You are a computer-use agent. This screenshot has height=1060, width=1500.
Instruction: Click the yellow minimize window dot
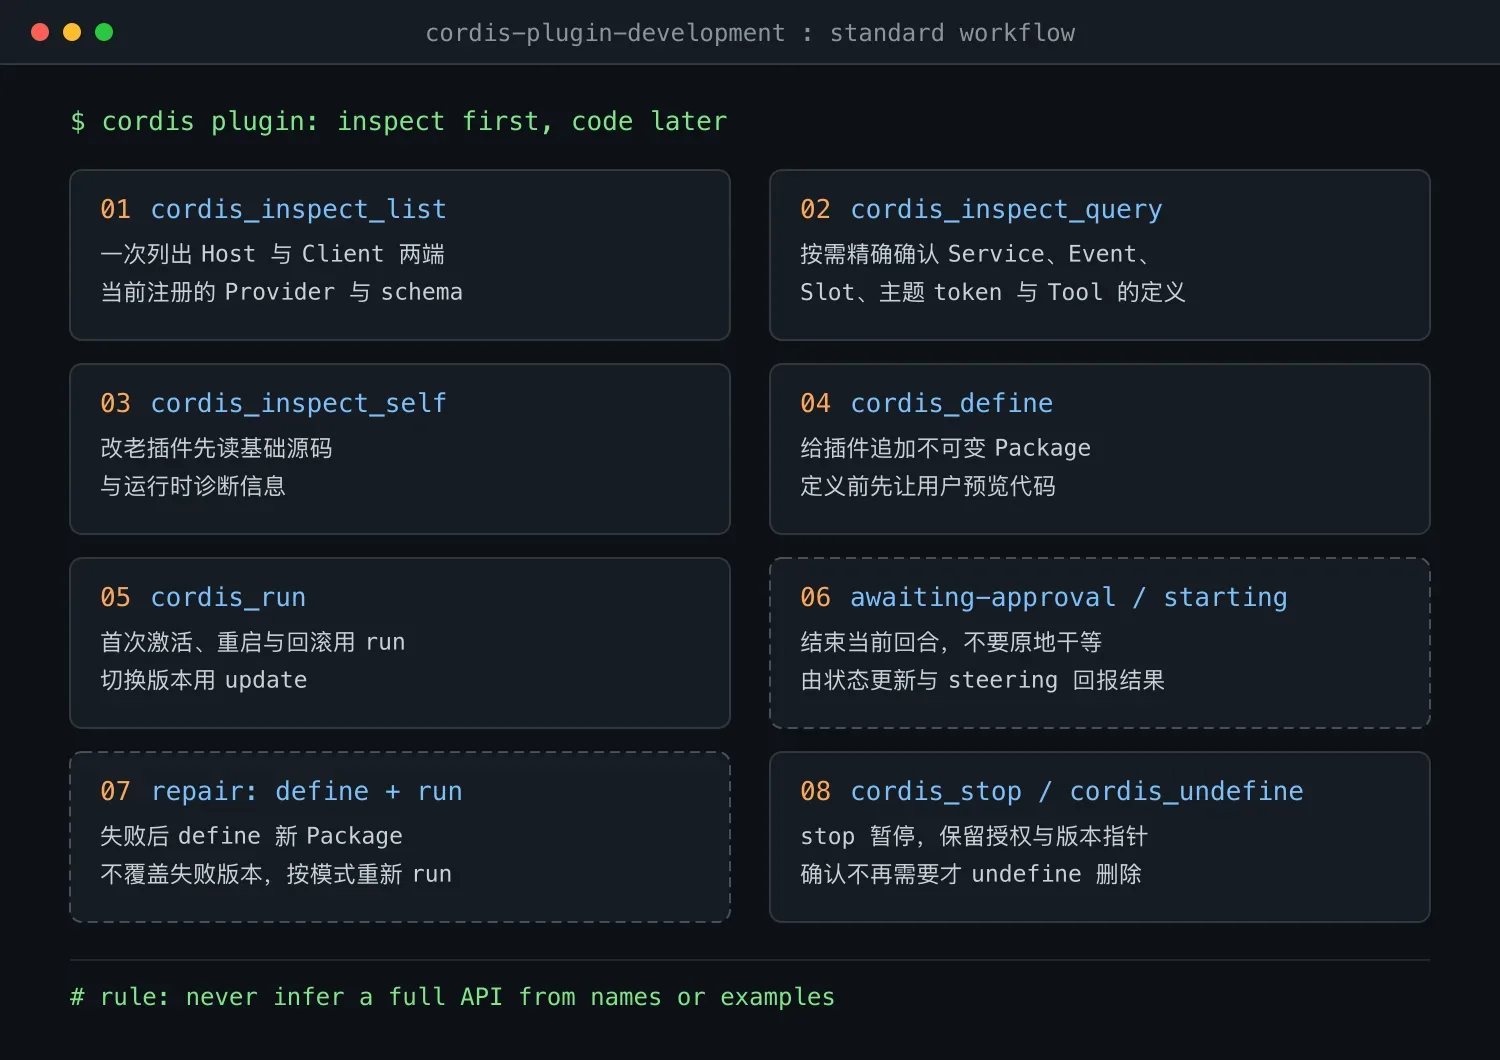[72, 32]
